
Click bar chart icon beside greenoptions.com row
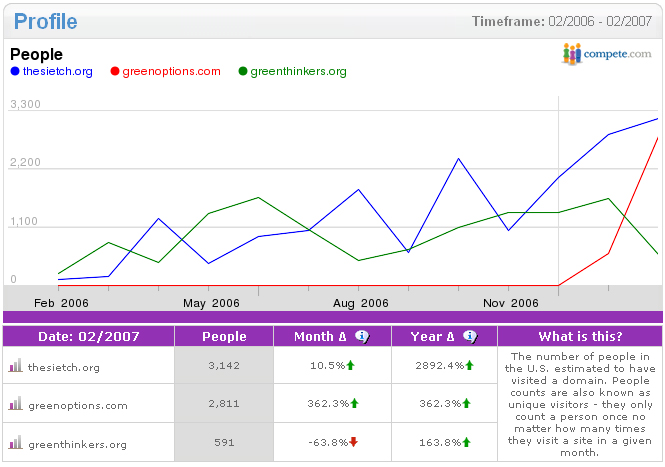(x=15, y=403)
